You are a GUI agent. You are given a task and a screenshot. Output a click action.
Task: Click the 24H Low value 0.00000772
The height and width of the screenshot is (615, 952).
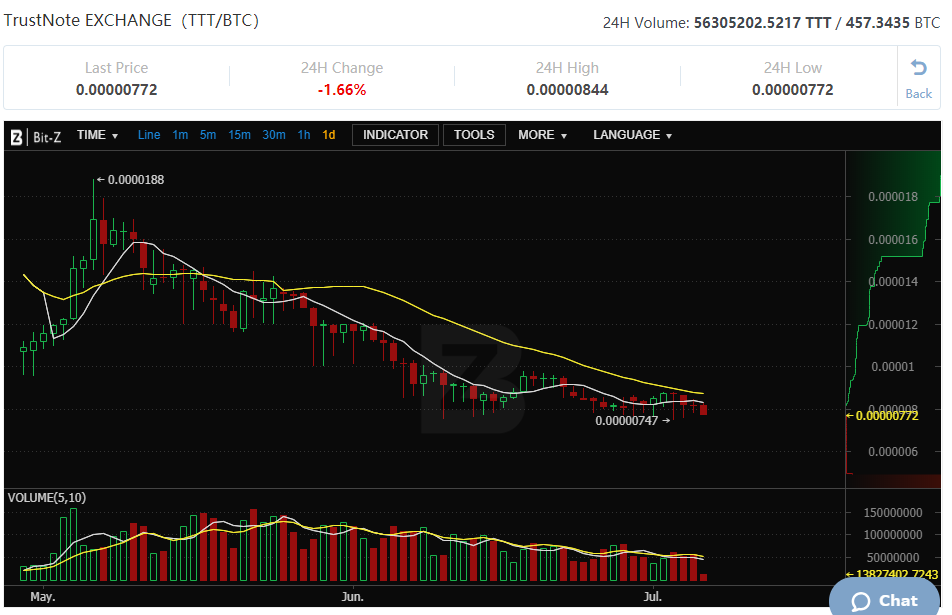coord(792,90)
